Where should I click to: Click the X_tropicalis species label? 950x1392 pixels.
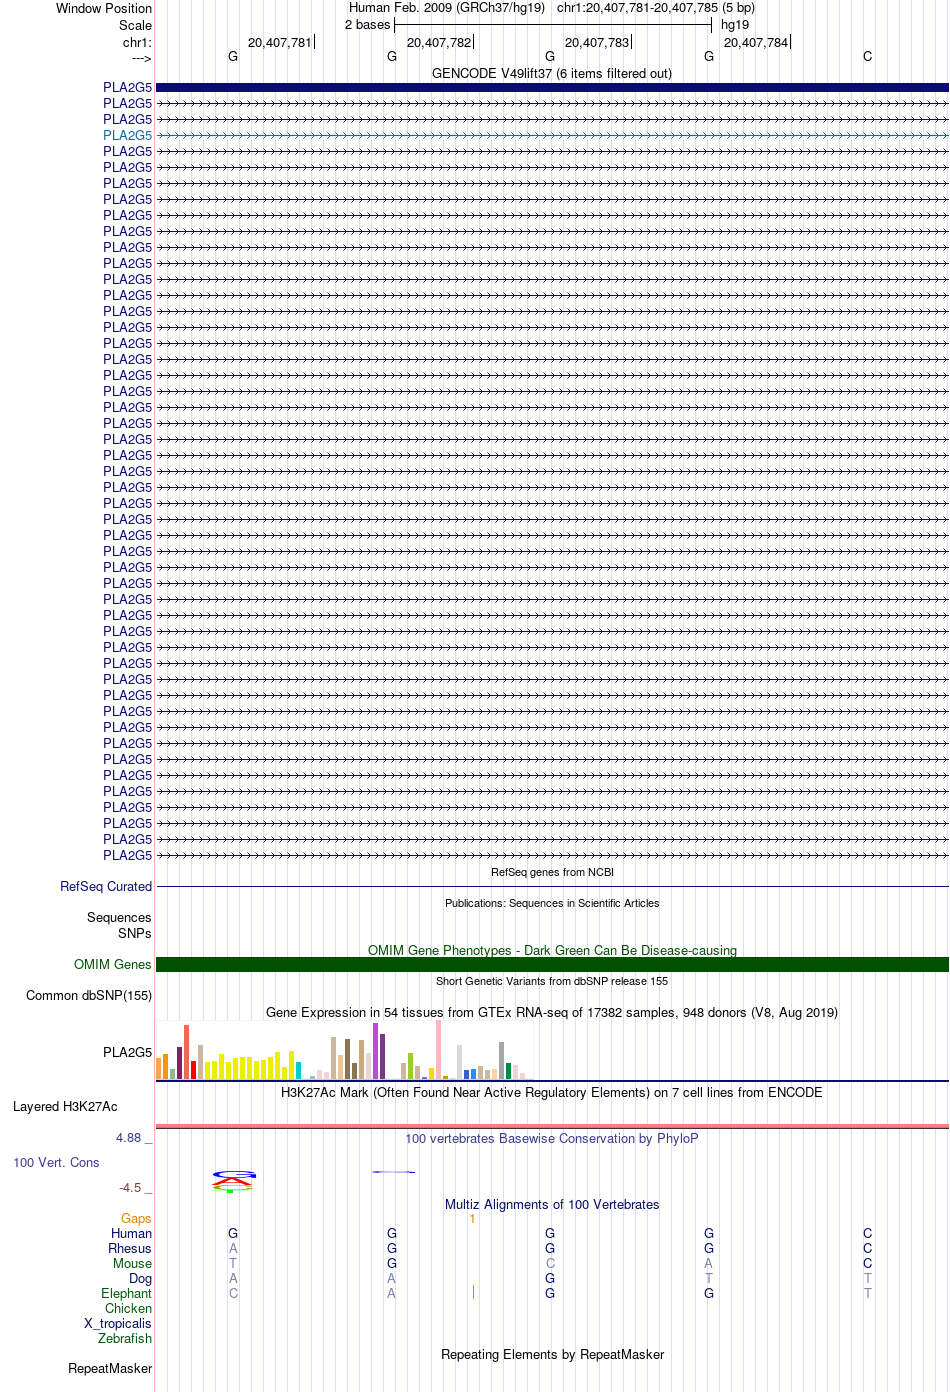pyautogui.click(x=118, y=1323)
